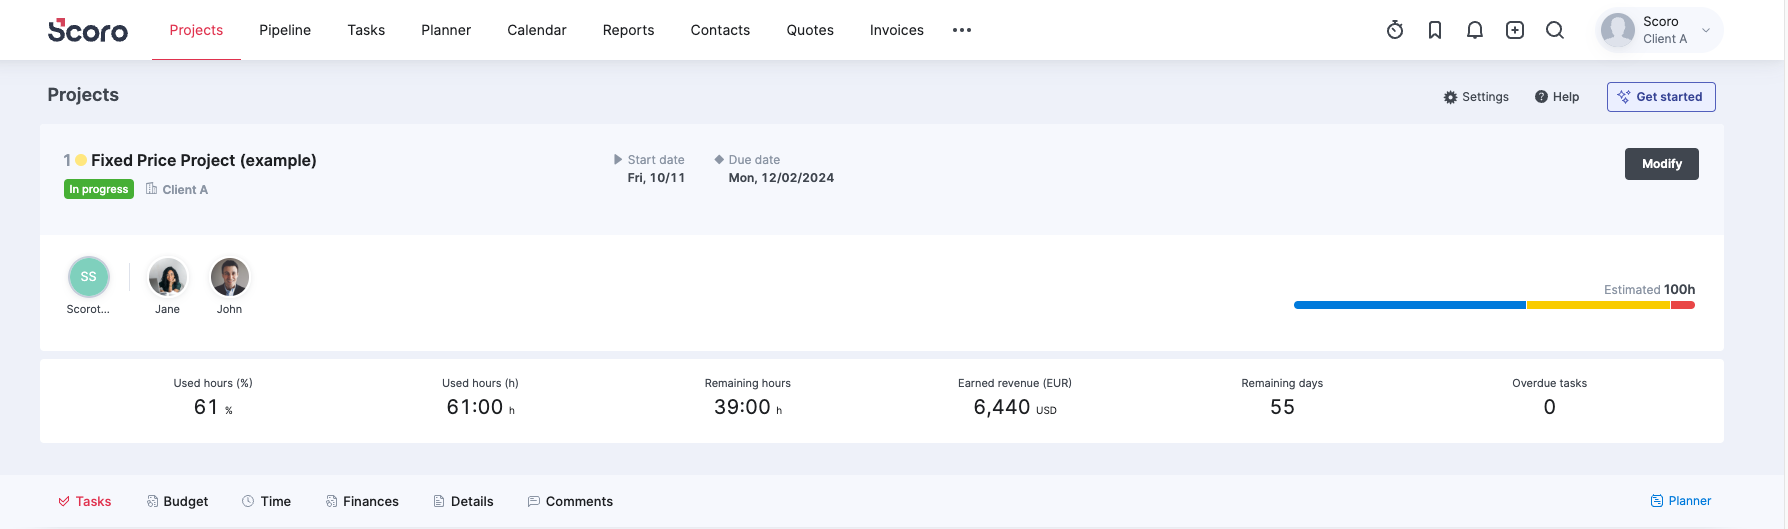
Task: Click the Used hours 61 % value
Action: (213, 407)
